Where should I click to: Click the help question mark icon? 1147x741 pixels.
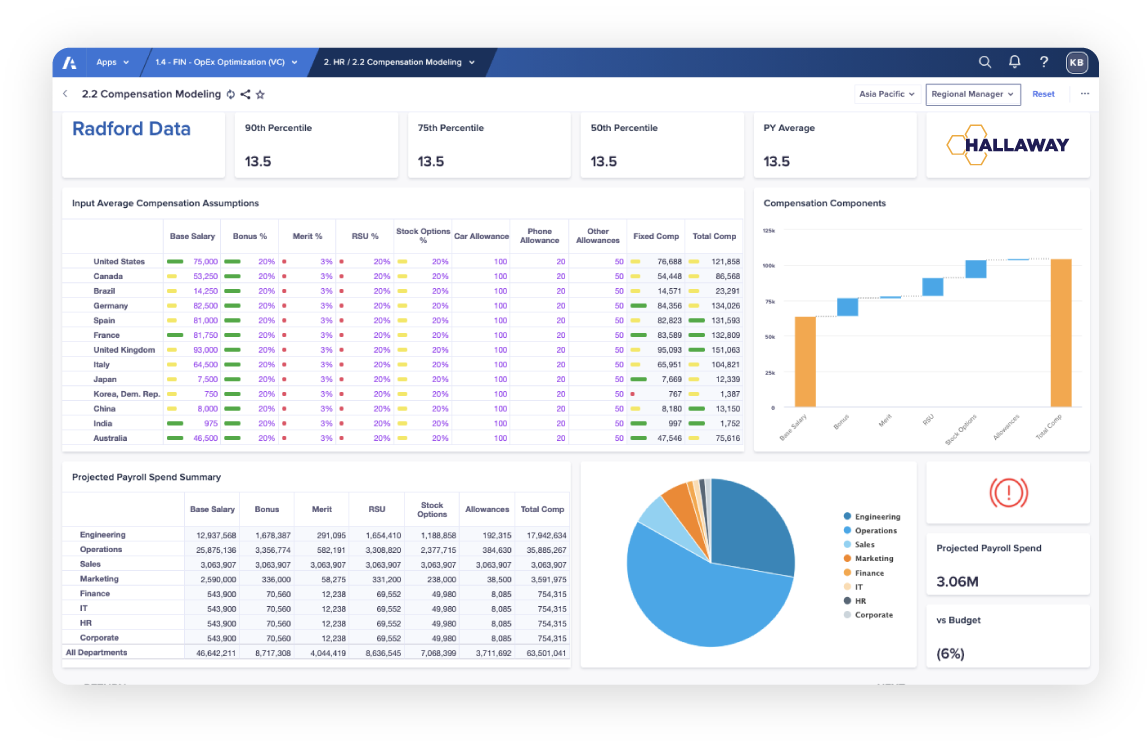pyautogui.click(x=1044, y=62)
